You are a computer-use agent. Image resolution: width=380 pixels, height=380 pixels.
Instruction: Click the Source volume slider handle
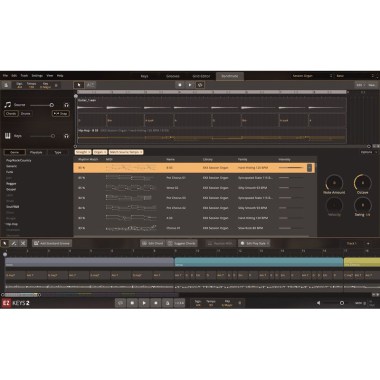tap(52, 105)
